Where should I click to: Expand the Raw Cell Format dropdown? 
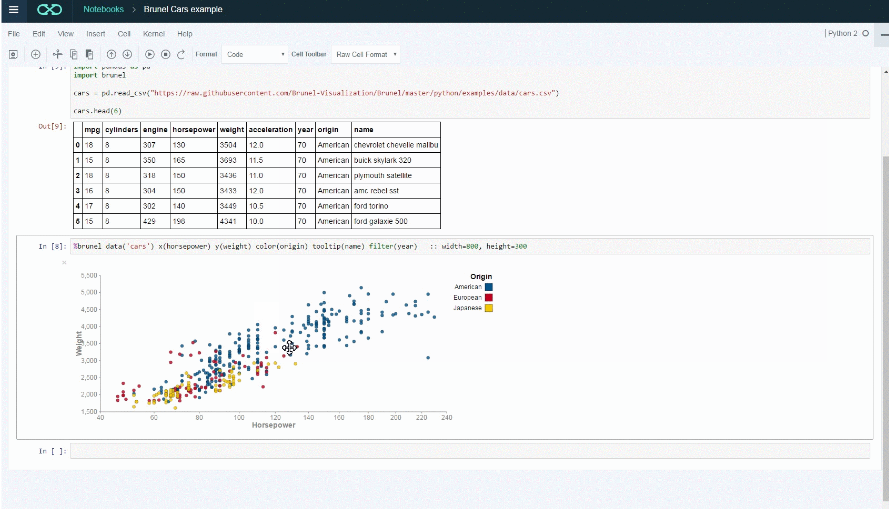(x=366, y=54)
